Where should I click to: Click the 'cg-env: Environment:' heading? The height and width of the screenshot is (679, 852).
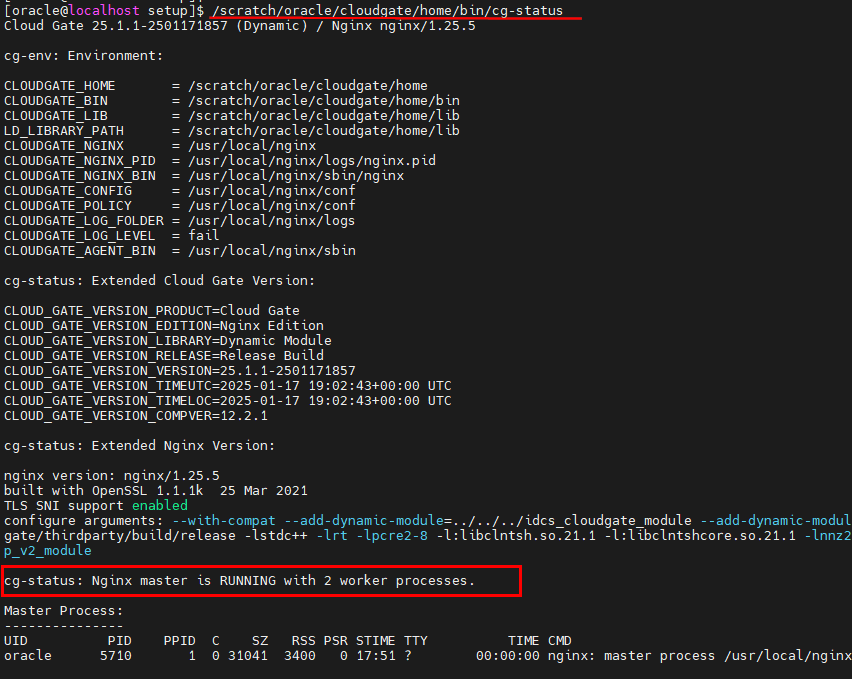click(x=83, y=55)
